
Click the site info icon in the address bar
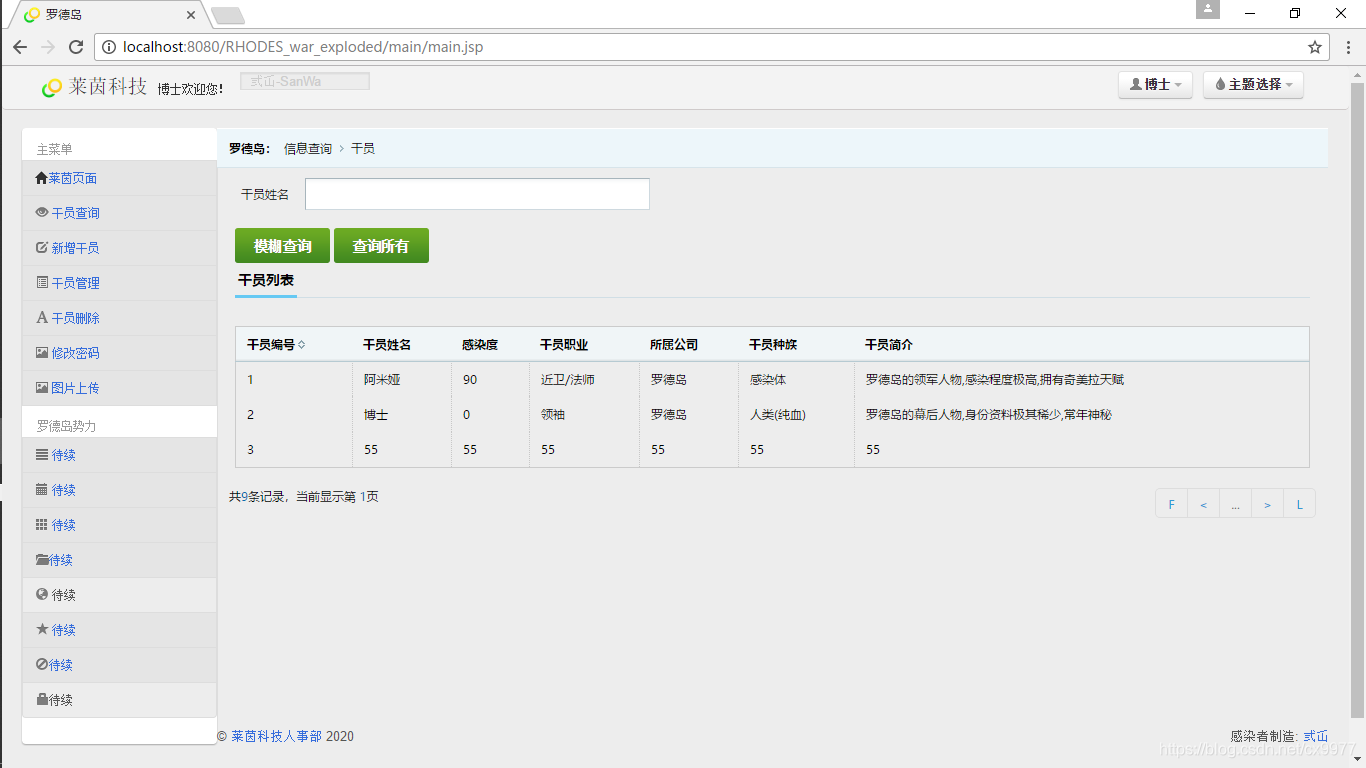[109, 47]
